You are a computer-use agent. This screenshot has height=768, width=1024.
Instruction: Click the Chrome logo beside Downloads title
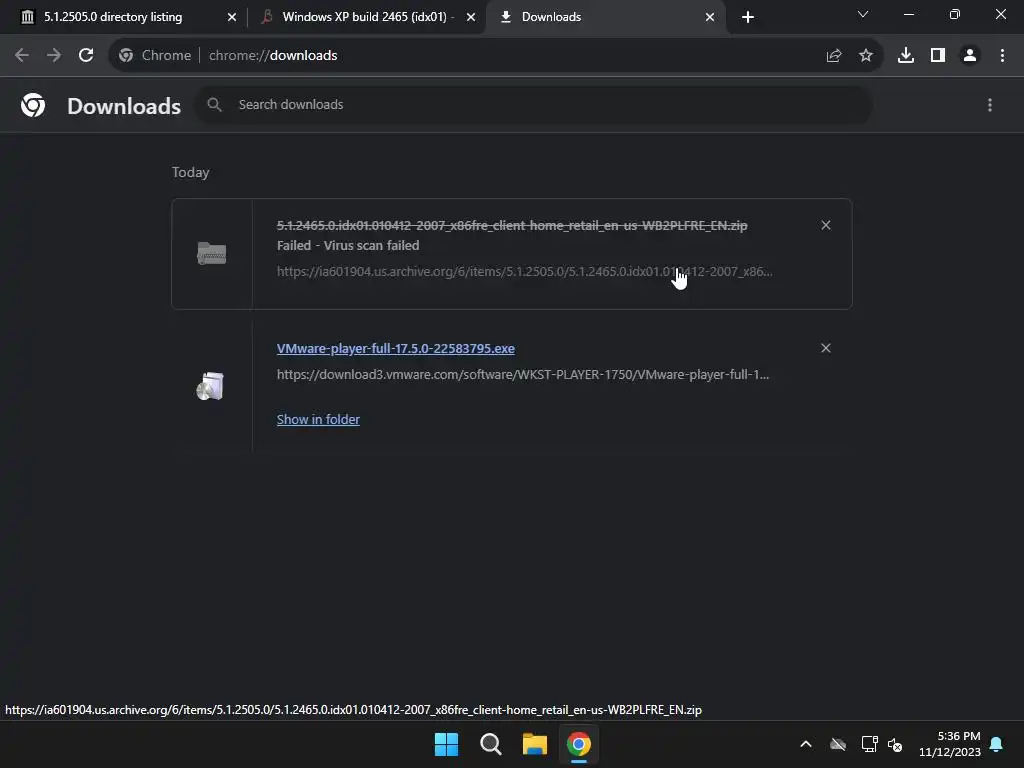pyautogui.click(x=33, y=105)
